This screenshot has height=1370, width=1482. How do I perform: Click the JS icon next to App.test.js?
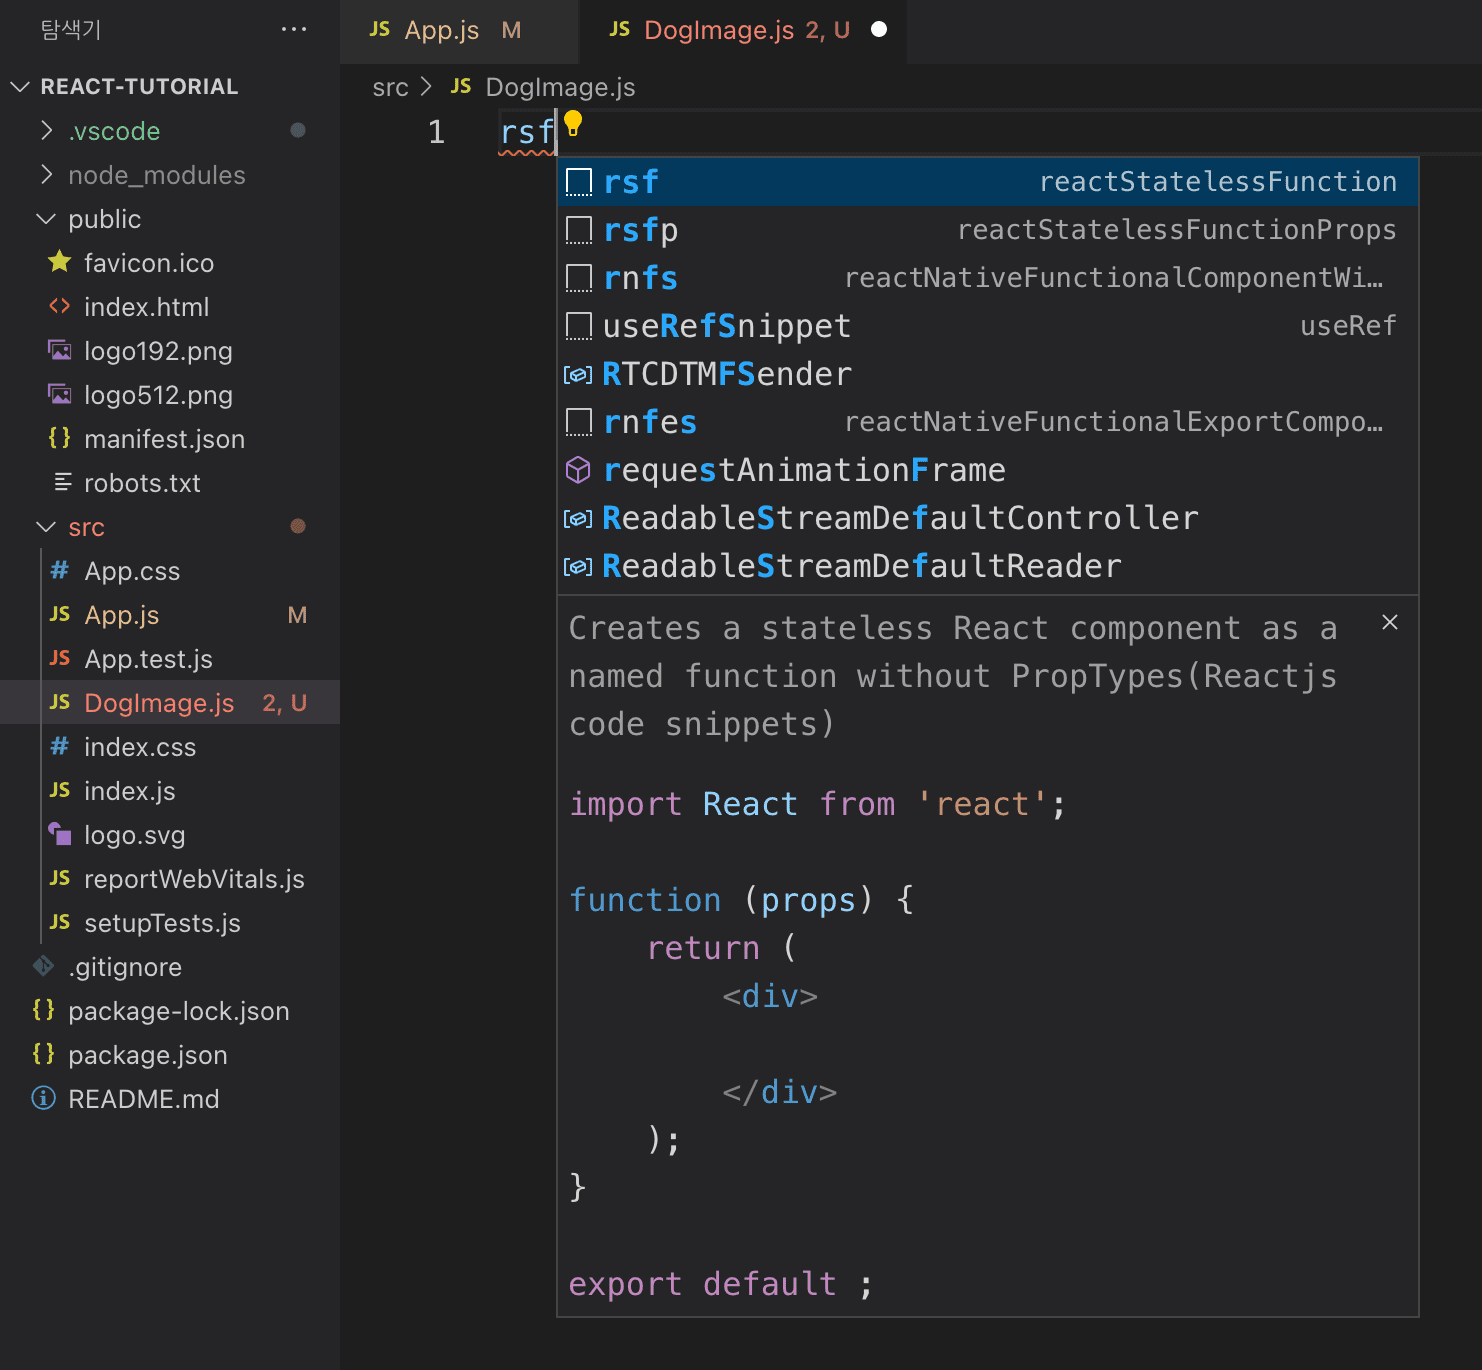60,658
